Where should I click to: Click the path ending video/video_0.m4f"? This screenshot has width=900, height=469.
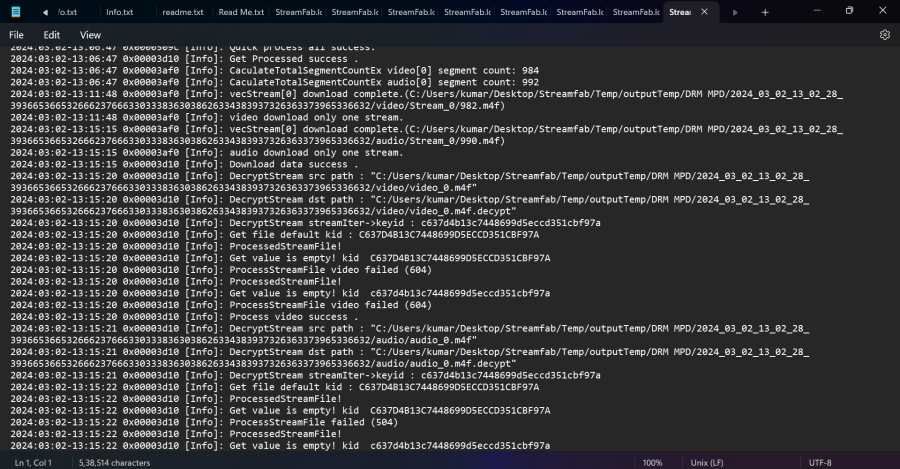(x=243, y=188)
